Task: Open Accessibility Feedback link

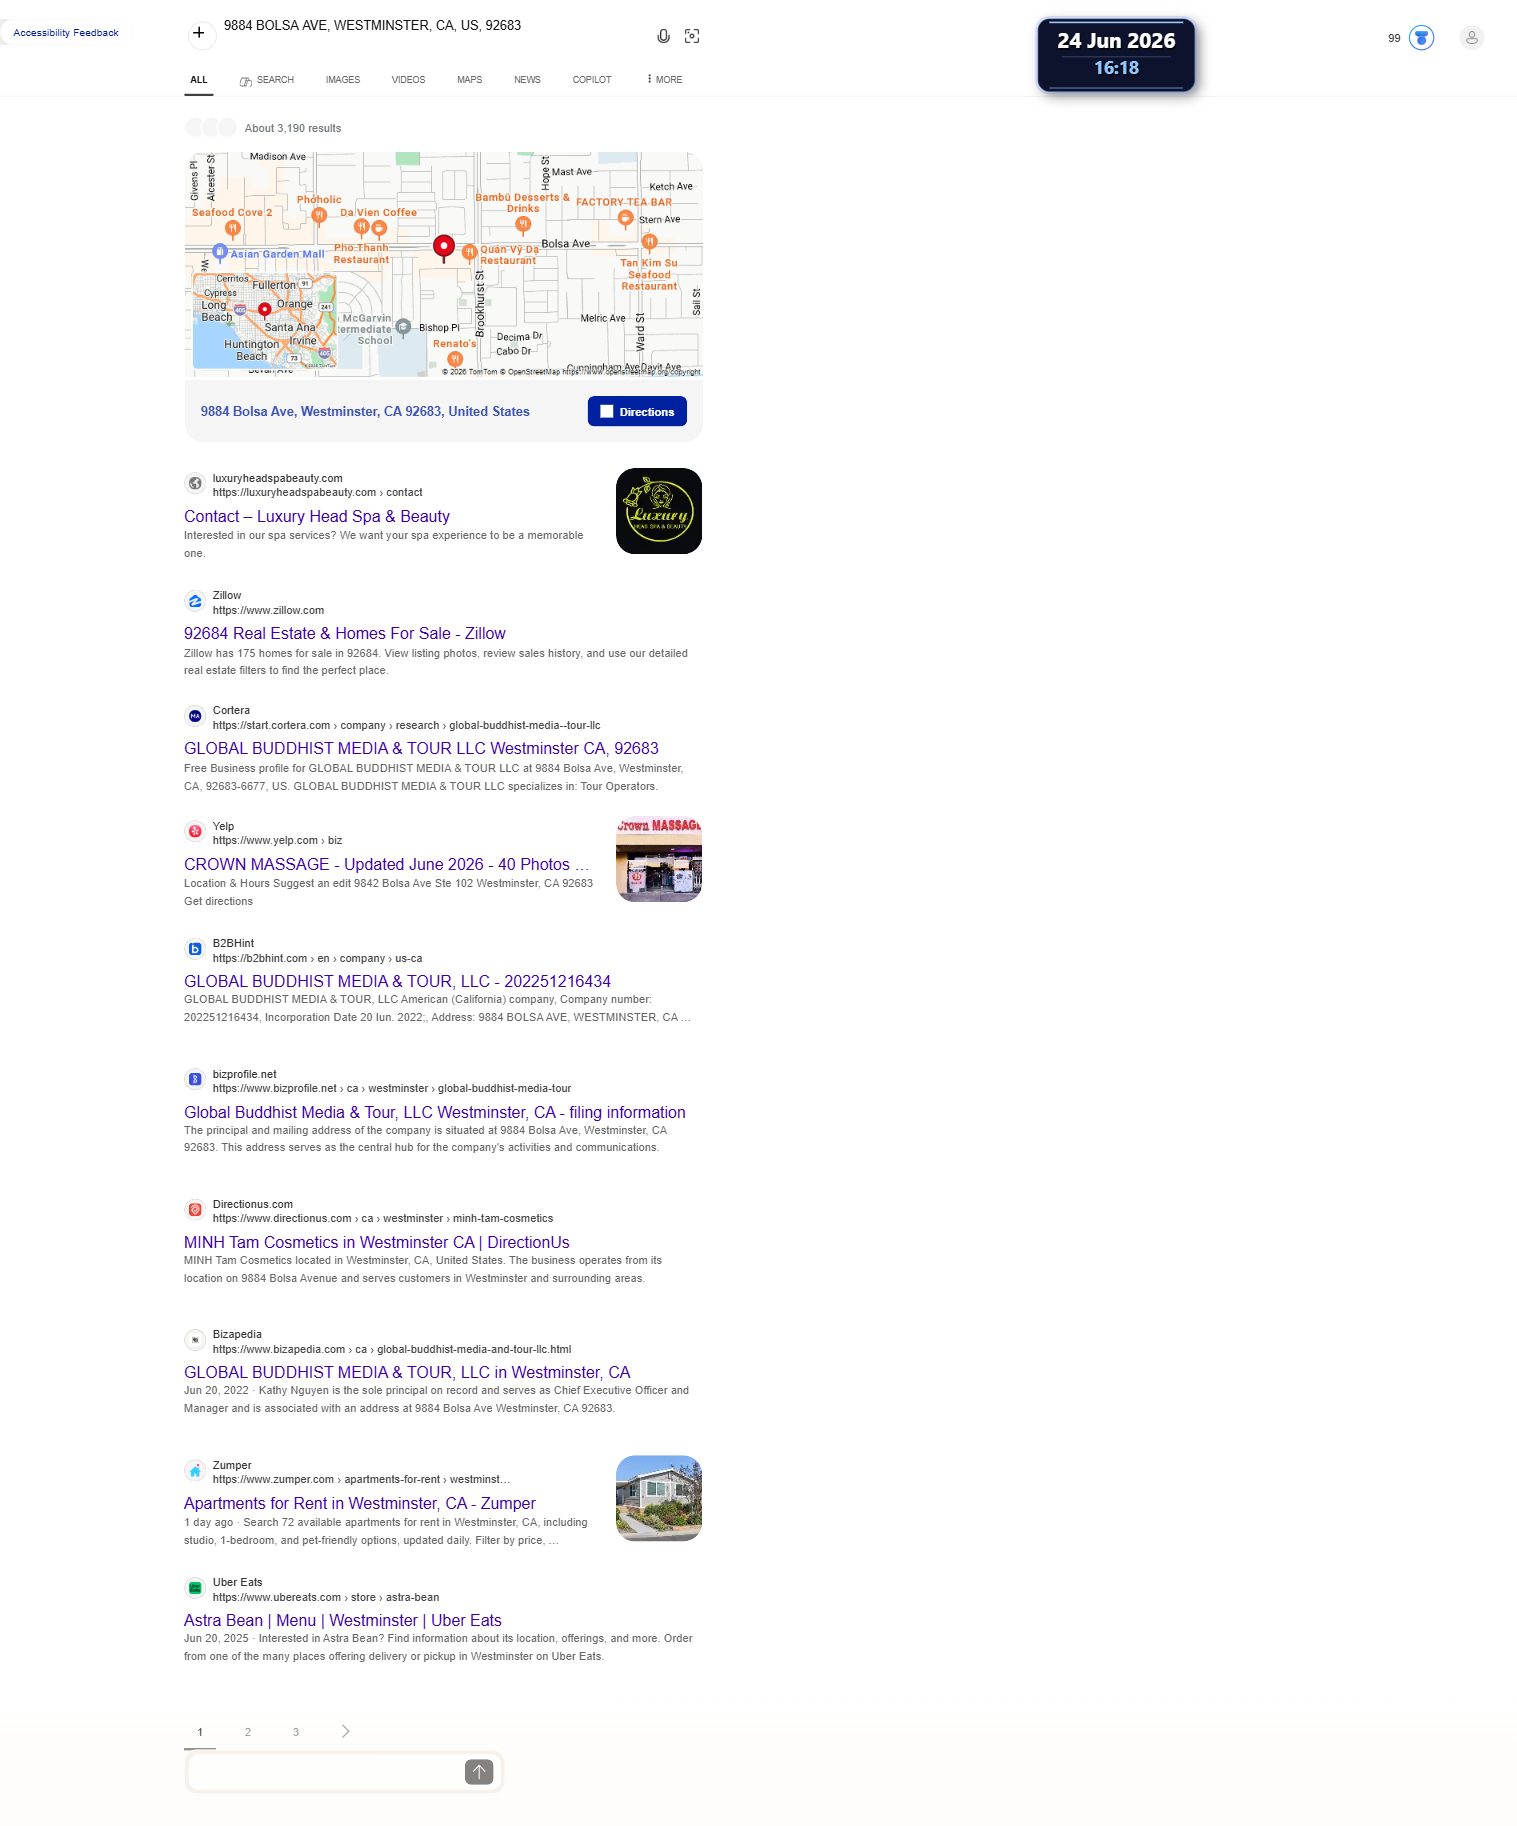Action: click(x=66, y=33)
